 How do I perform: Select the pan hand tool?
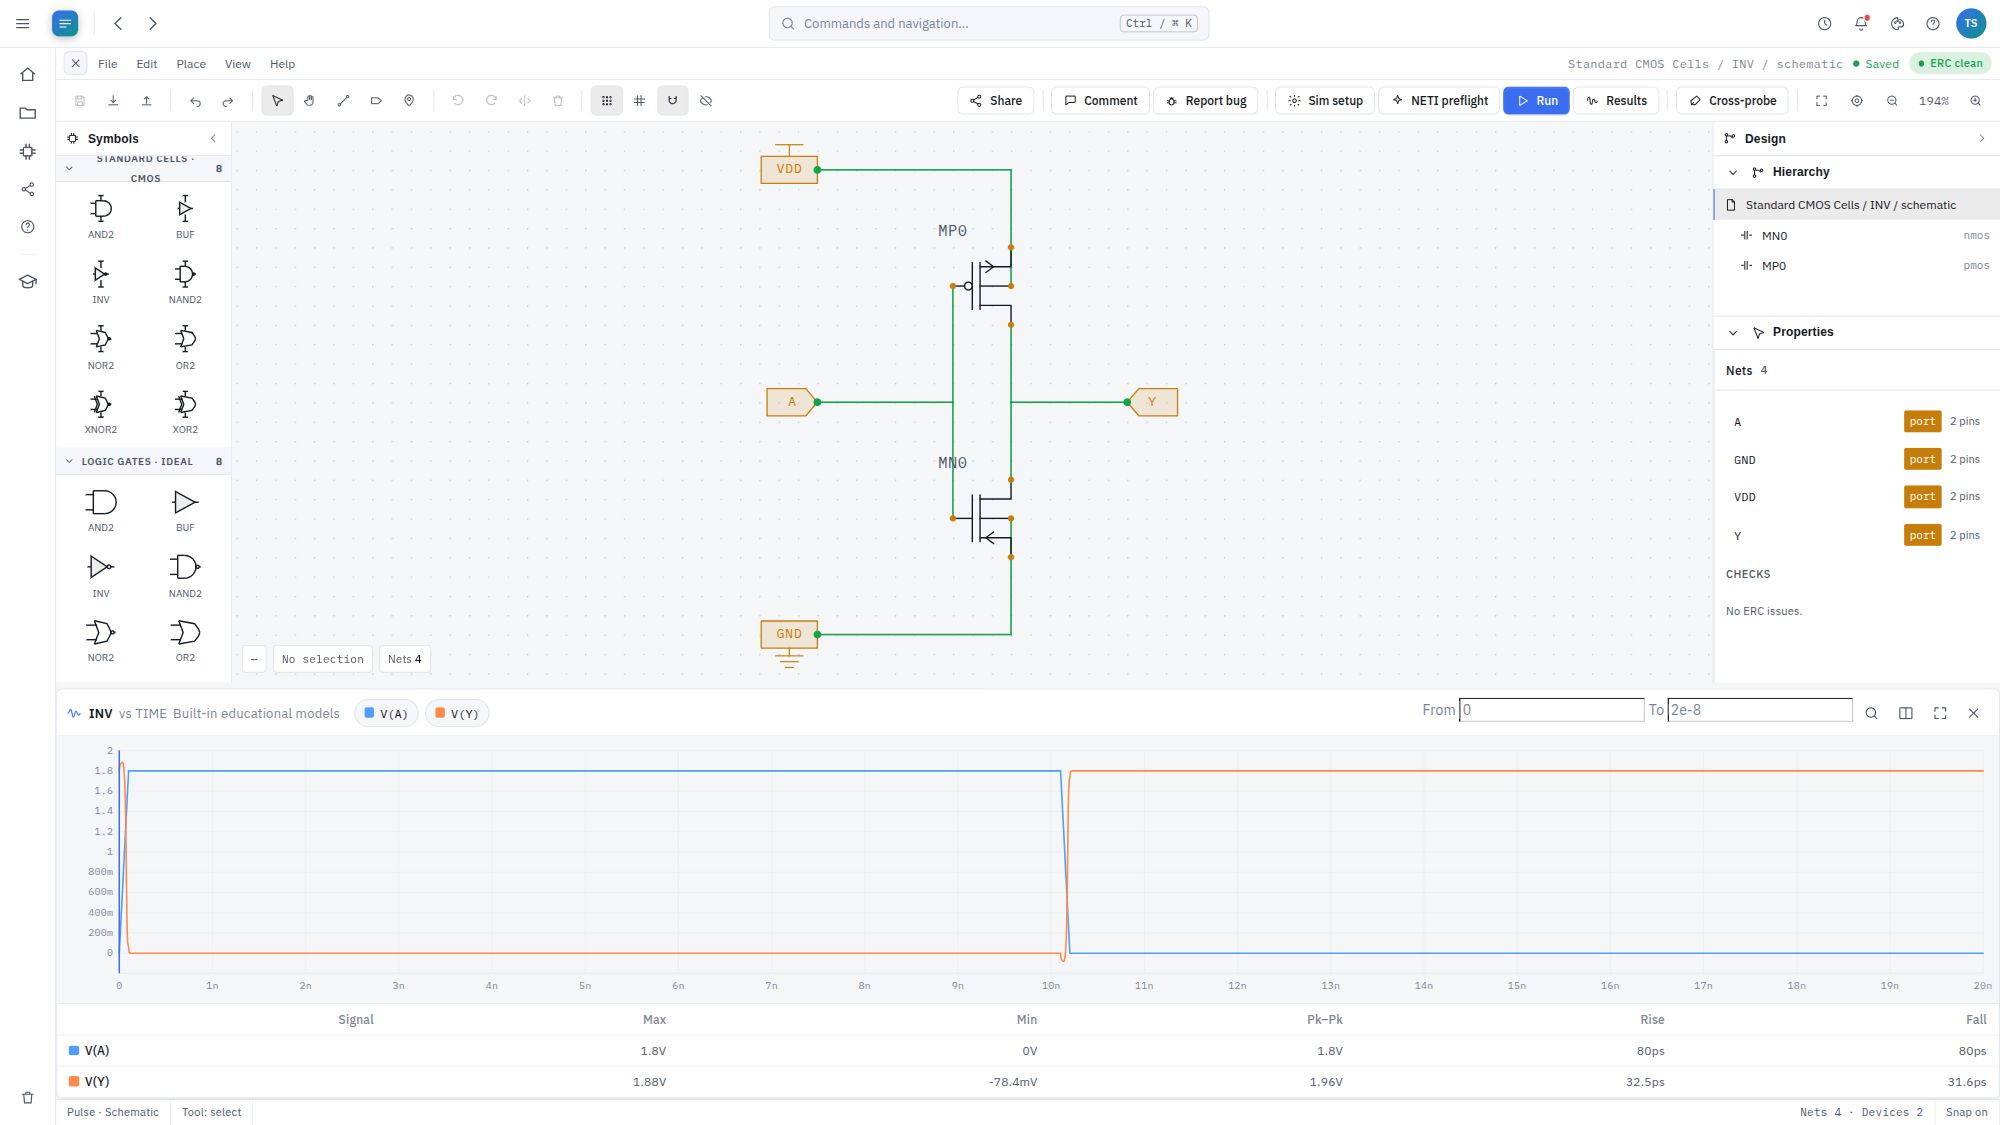[x=310, y=101]
